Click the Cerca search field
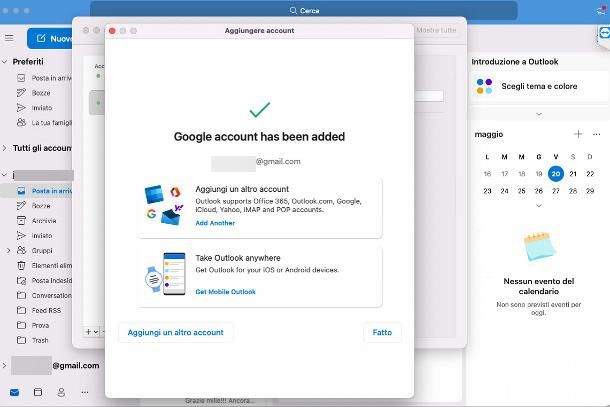610x407 pixels. tap(304, 11)
